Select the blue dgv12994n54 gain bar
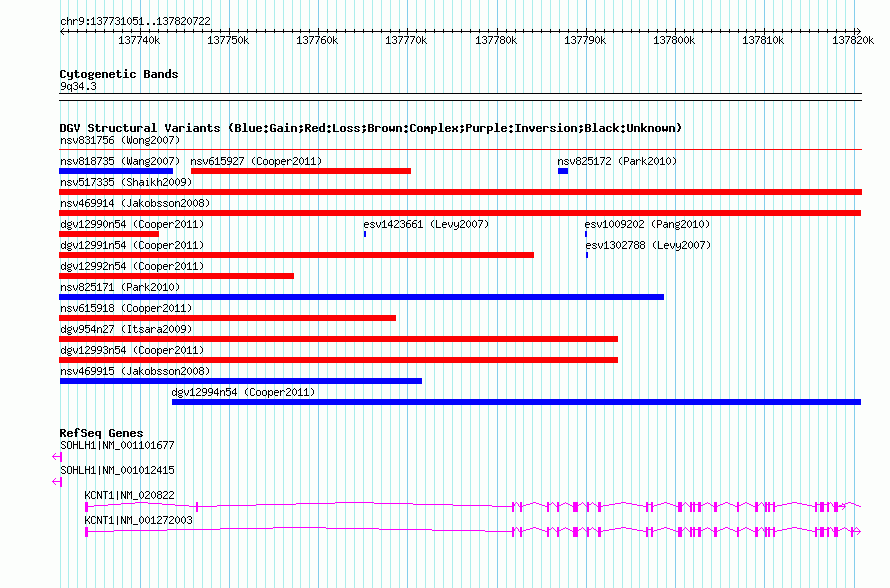The width and height of the screenshot is (890, 588). pyautogui.click(x=517, y=402)
